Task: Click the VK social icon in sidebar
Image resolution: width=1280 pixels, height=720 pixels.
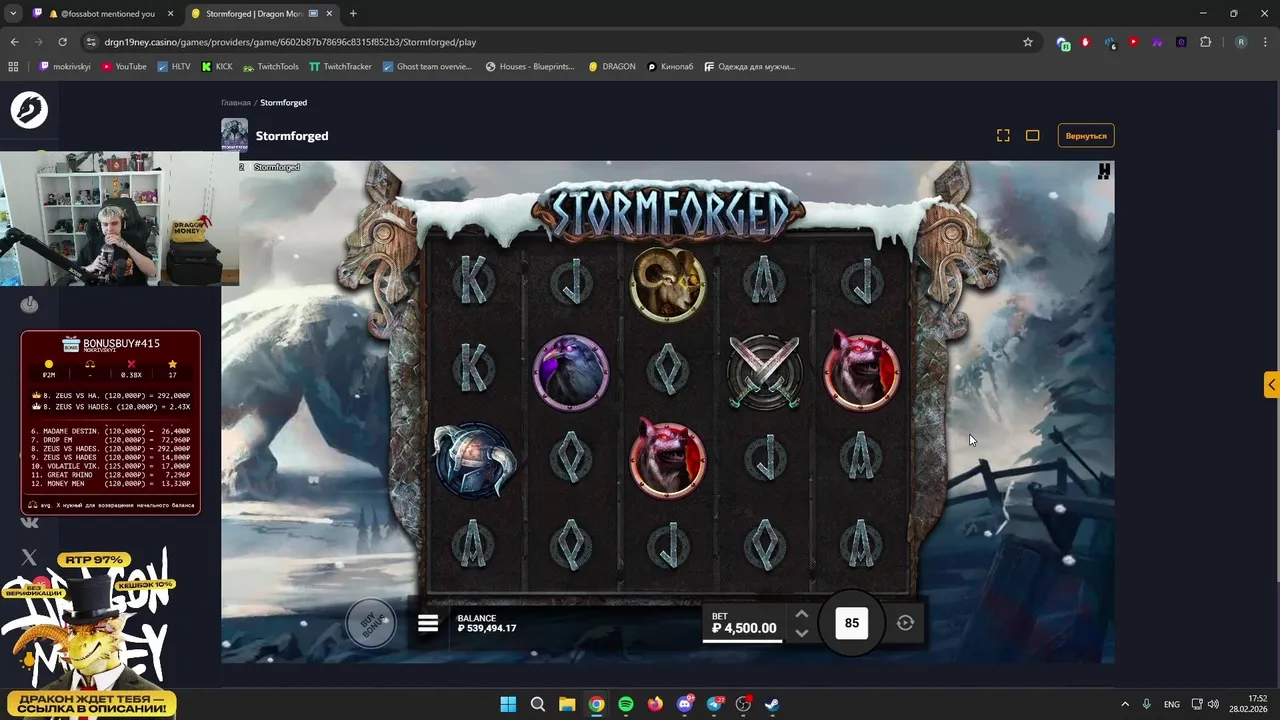Action: coord(29,521)
